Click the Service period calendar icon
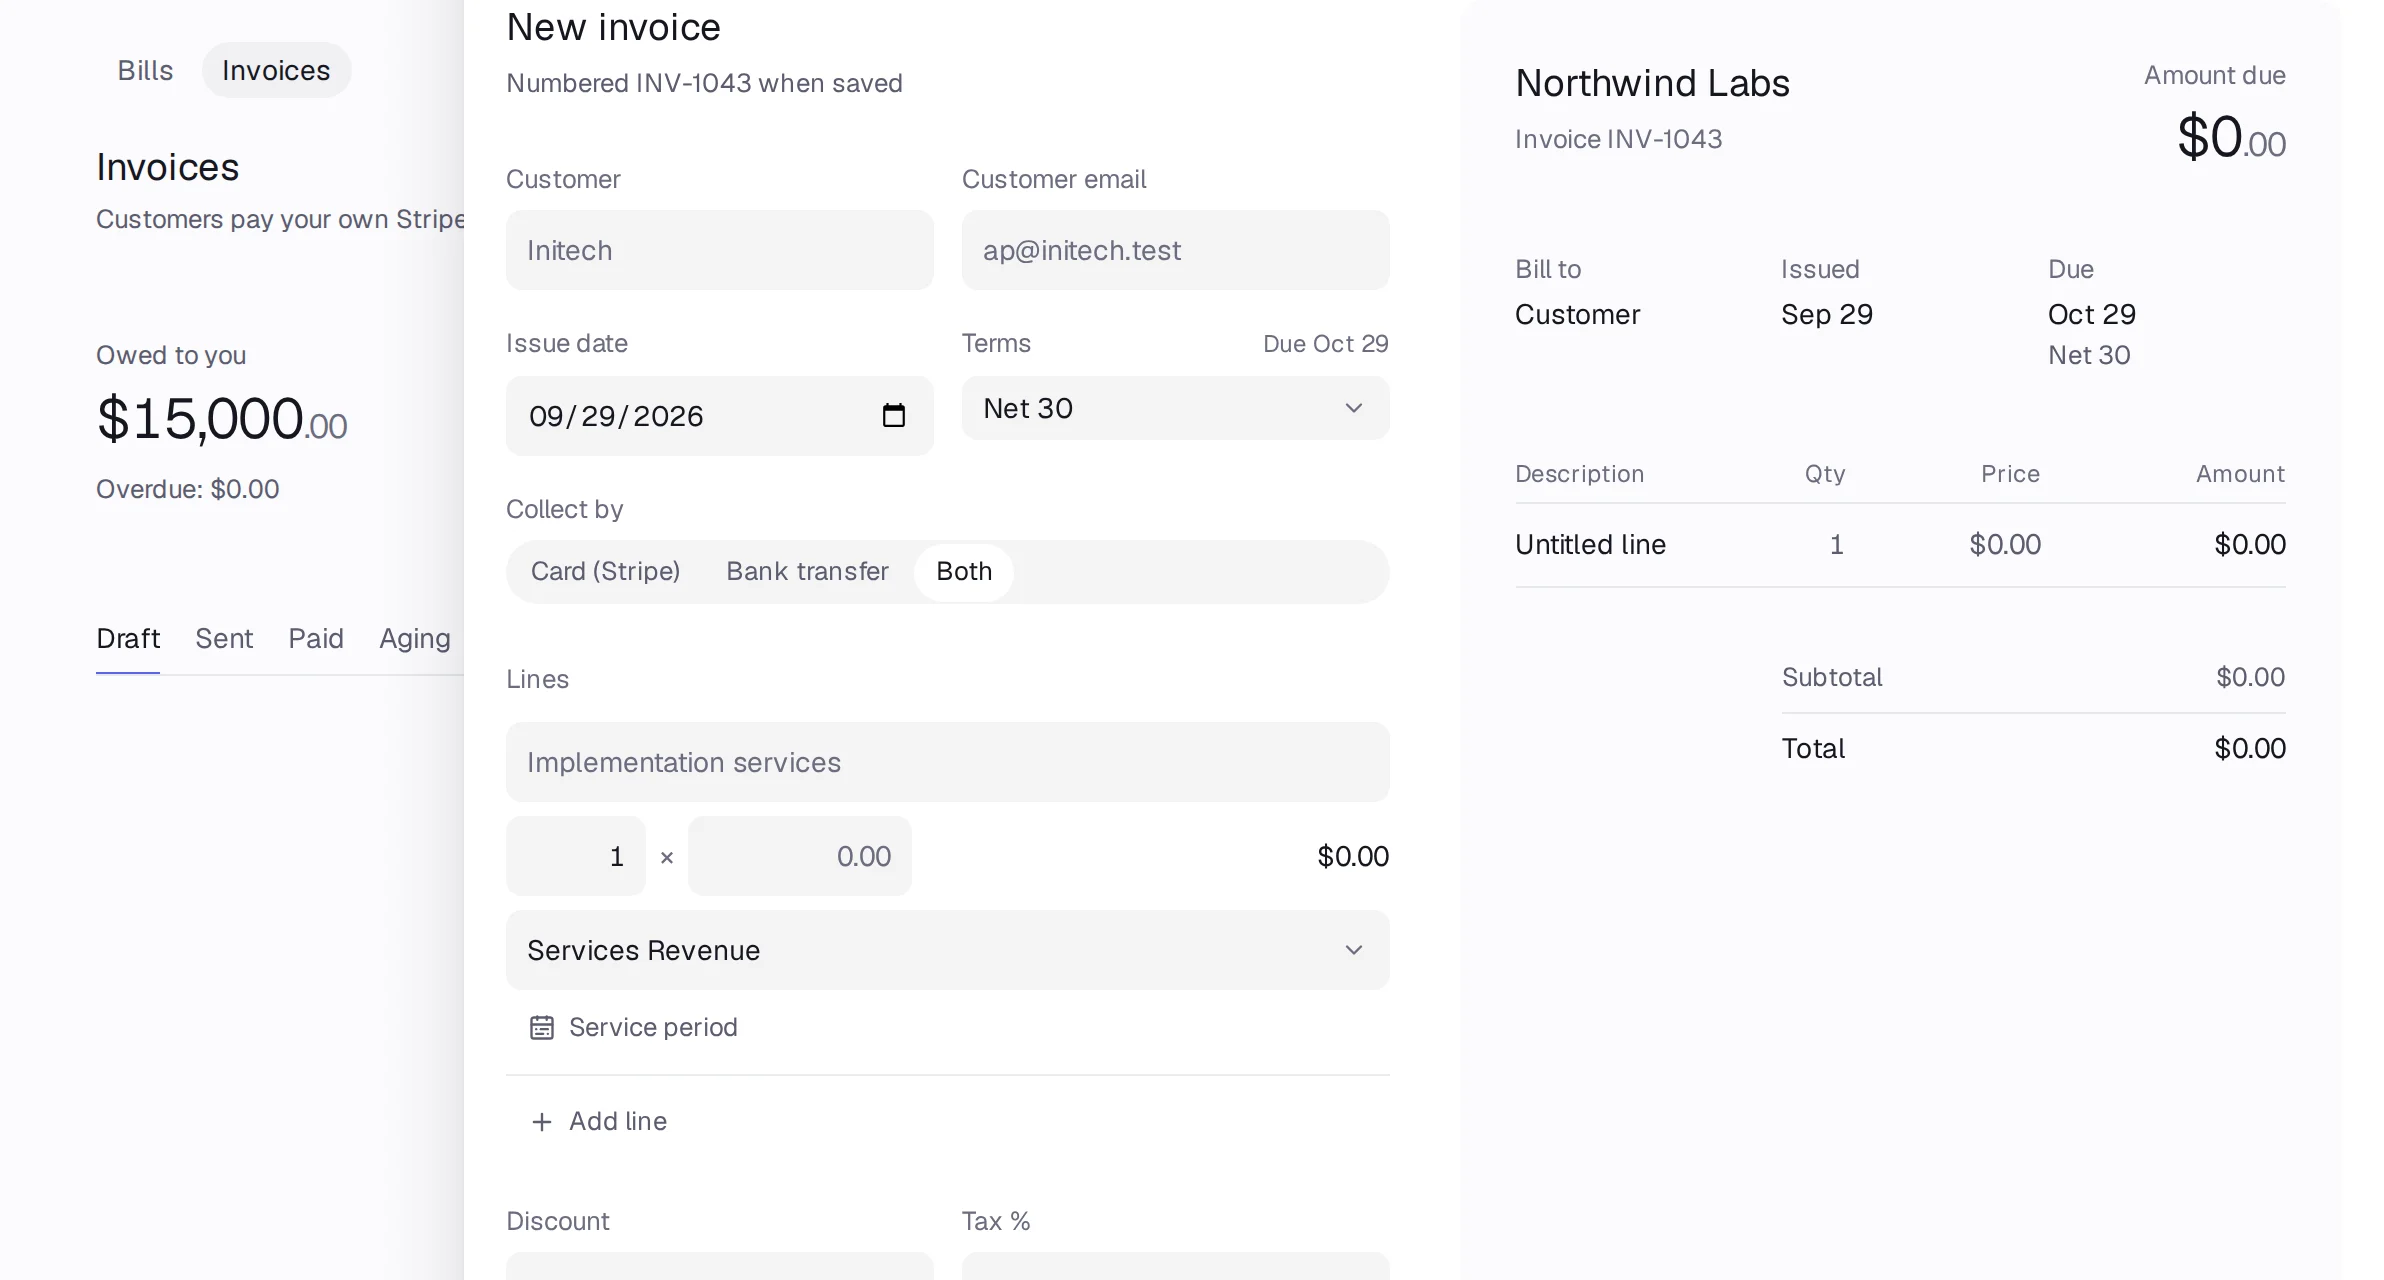This screenshot has width=2384, height=1280. [541, 1027]
